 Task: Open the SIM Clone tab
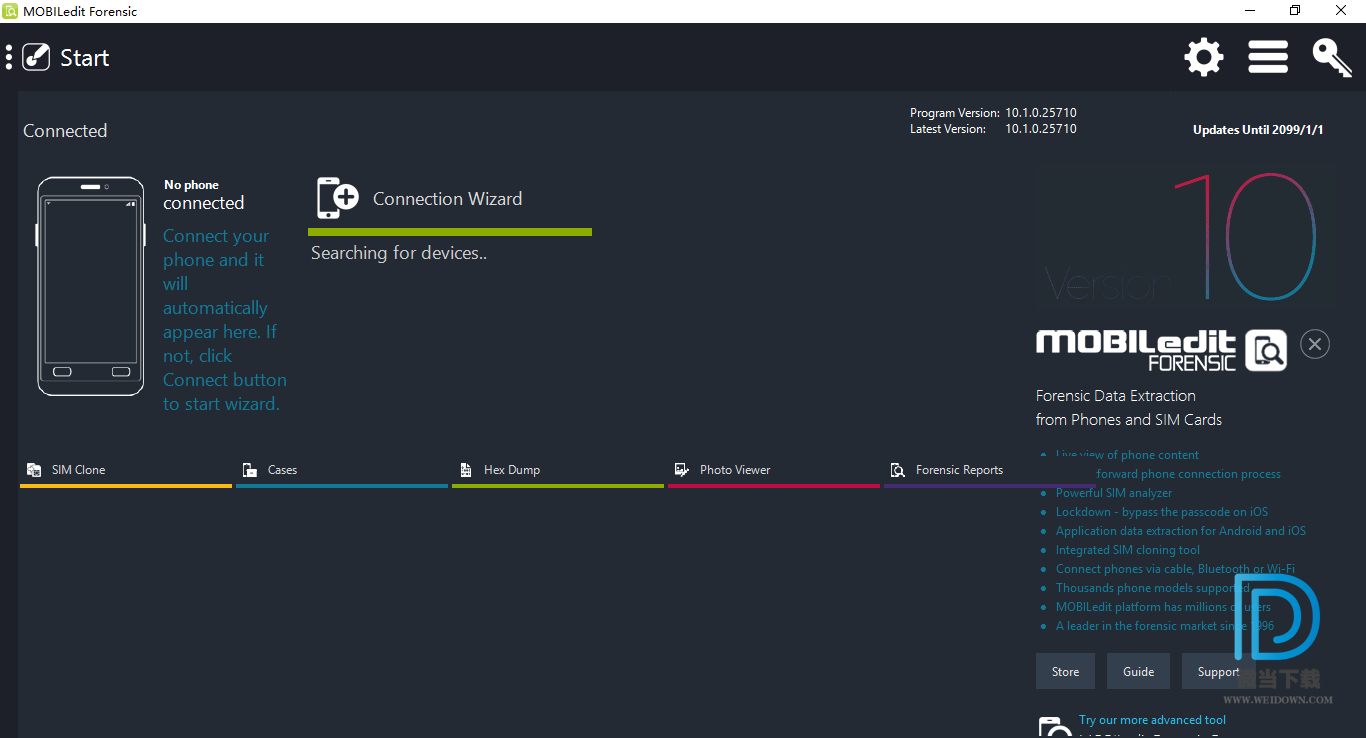pyautogui.click(x=126, y=471)
